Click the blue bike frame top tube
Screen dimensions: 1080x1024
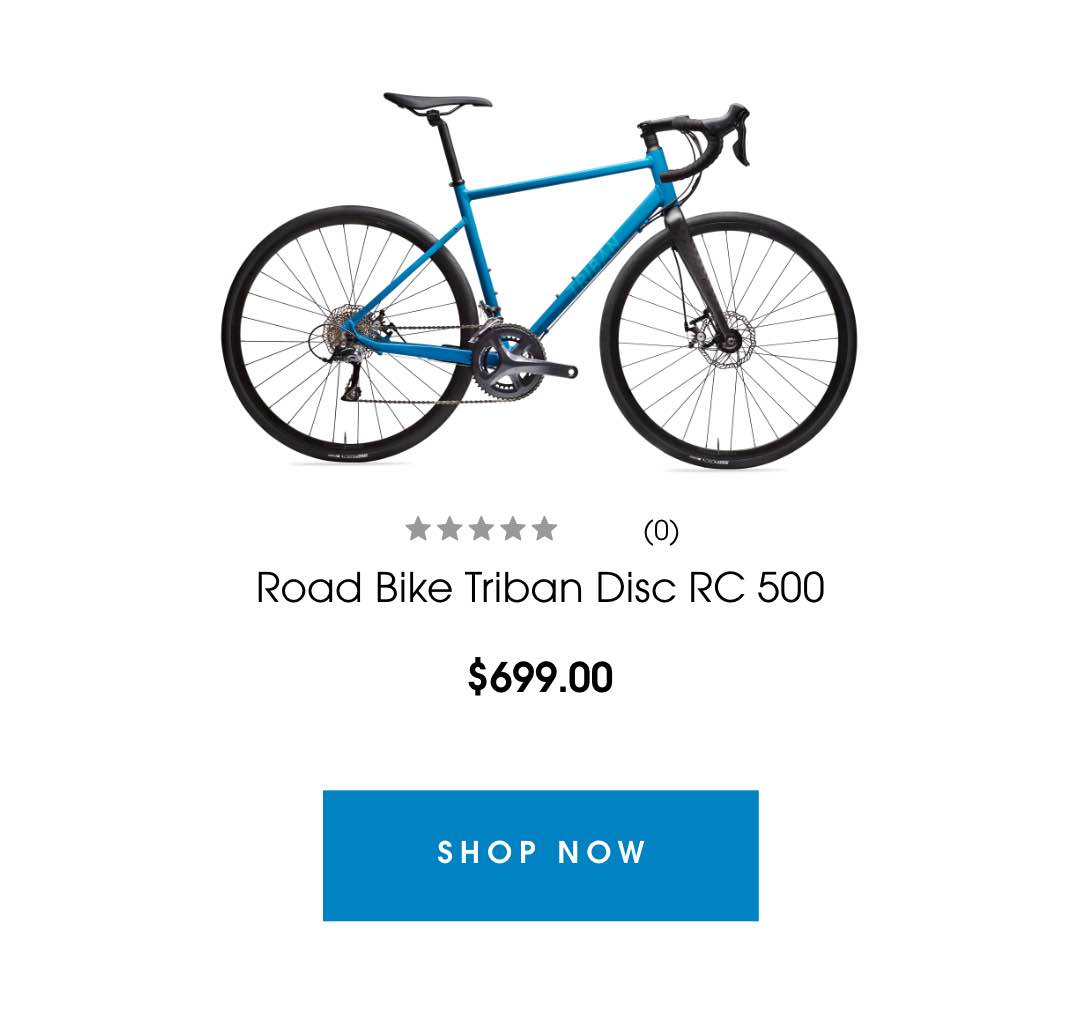[x=558, y=176]
